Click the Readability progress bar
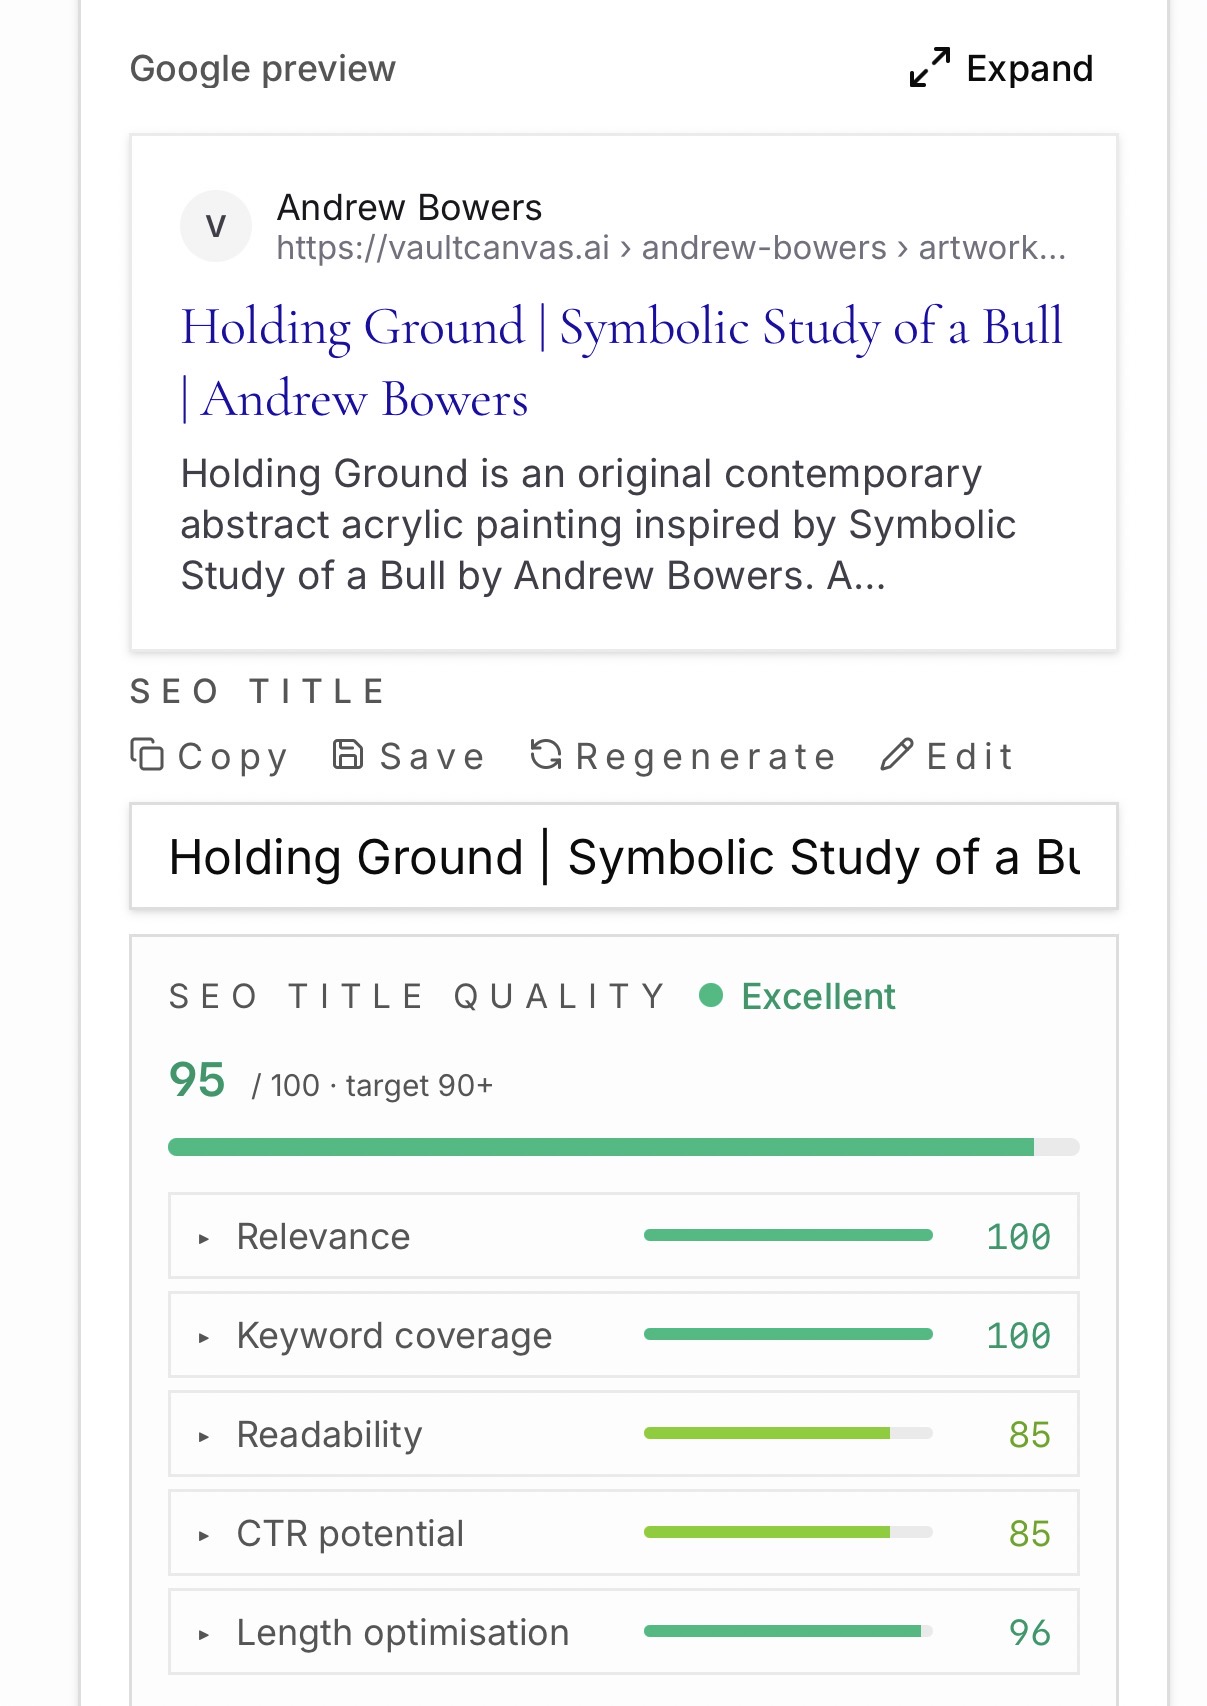This screenshot has width=1207, height=1706. (x=788, y=1434)
